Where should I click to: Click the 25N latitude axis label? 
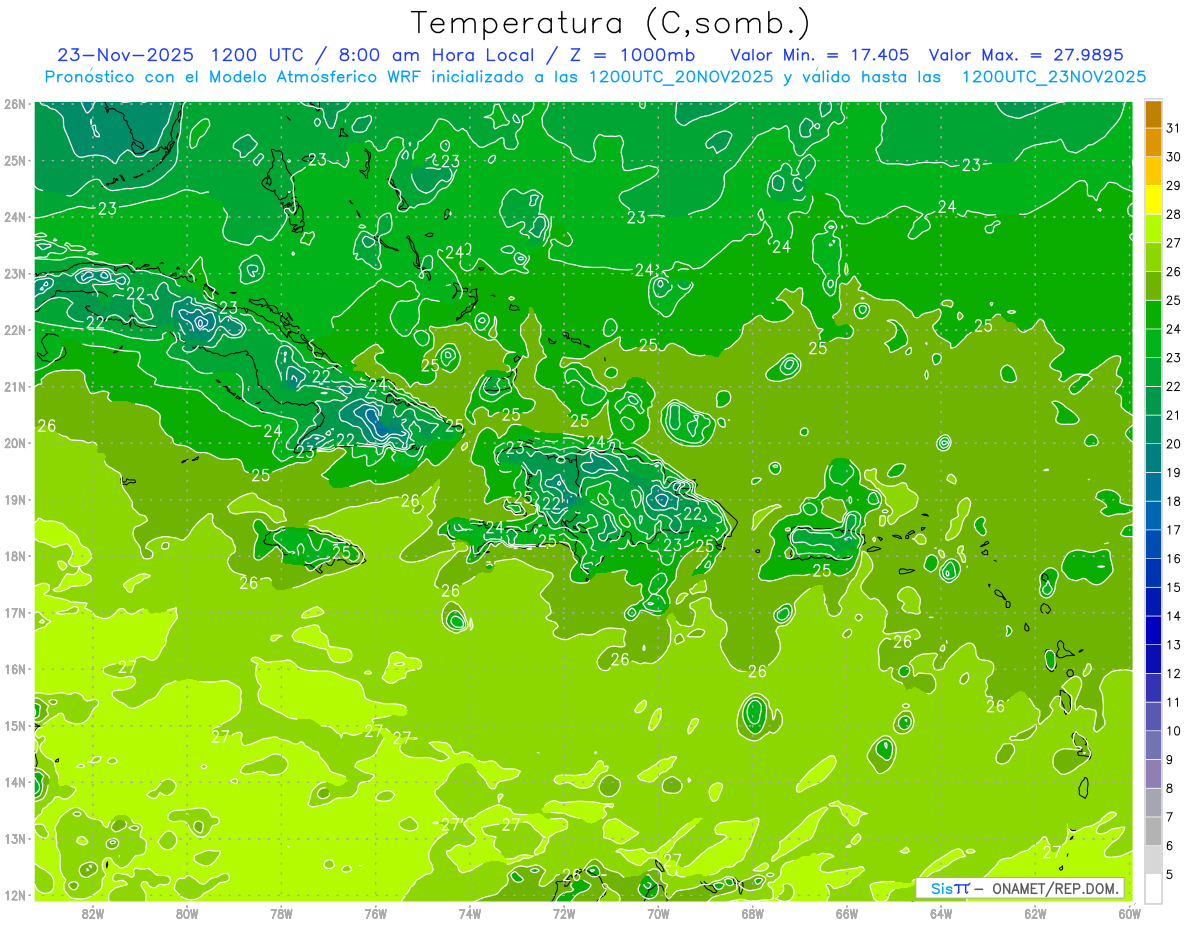(x=15, y=160)
